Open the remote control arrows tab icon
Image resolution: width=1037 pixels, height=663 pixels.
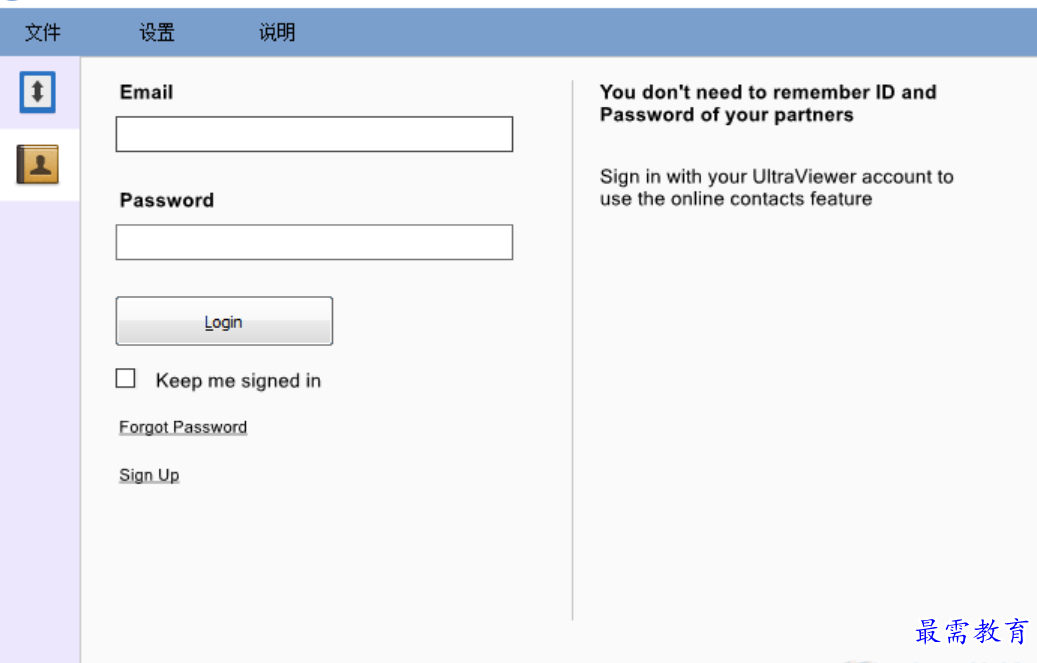(x=38, y=93)
